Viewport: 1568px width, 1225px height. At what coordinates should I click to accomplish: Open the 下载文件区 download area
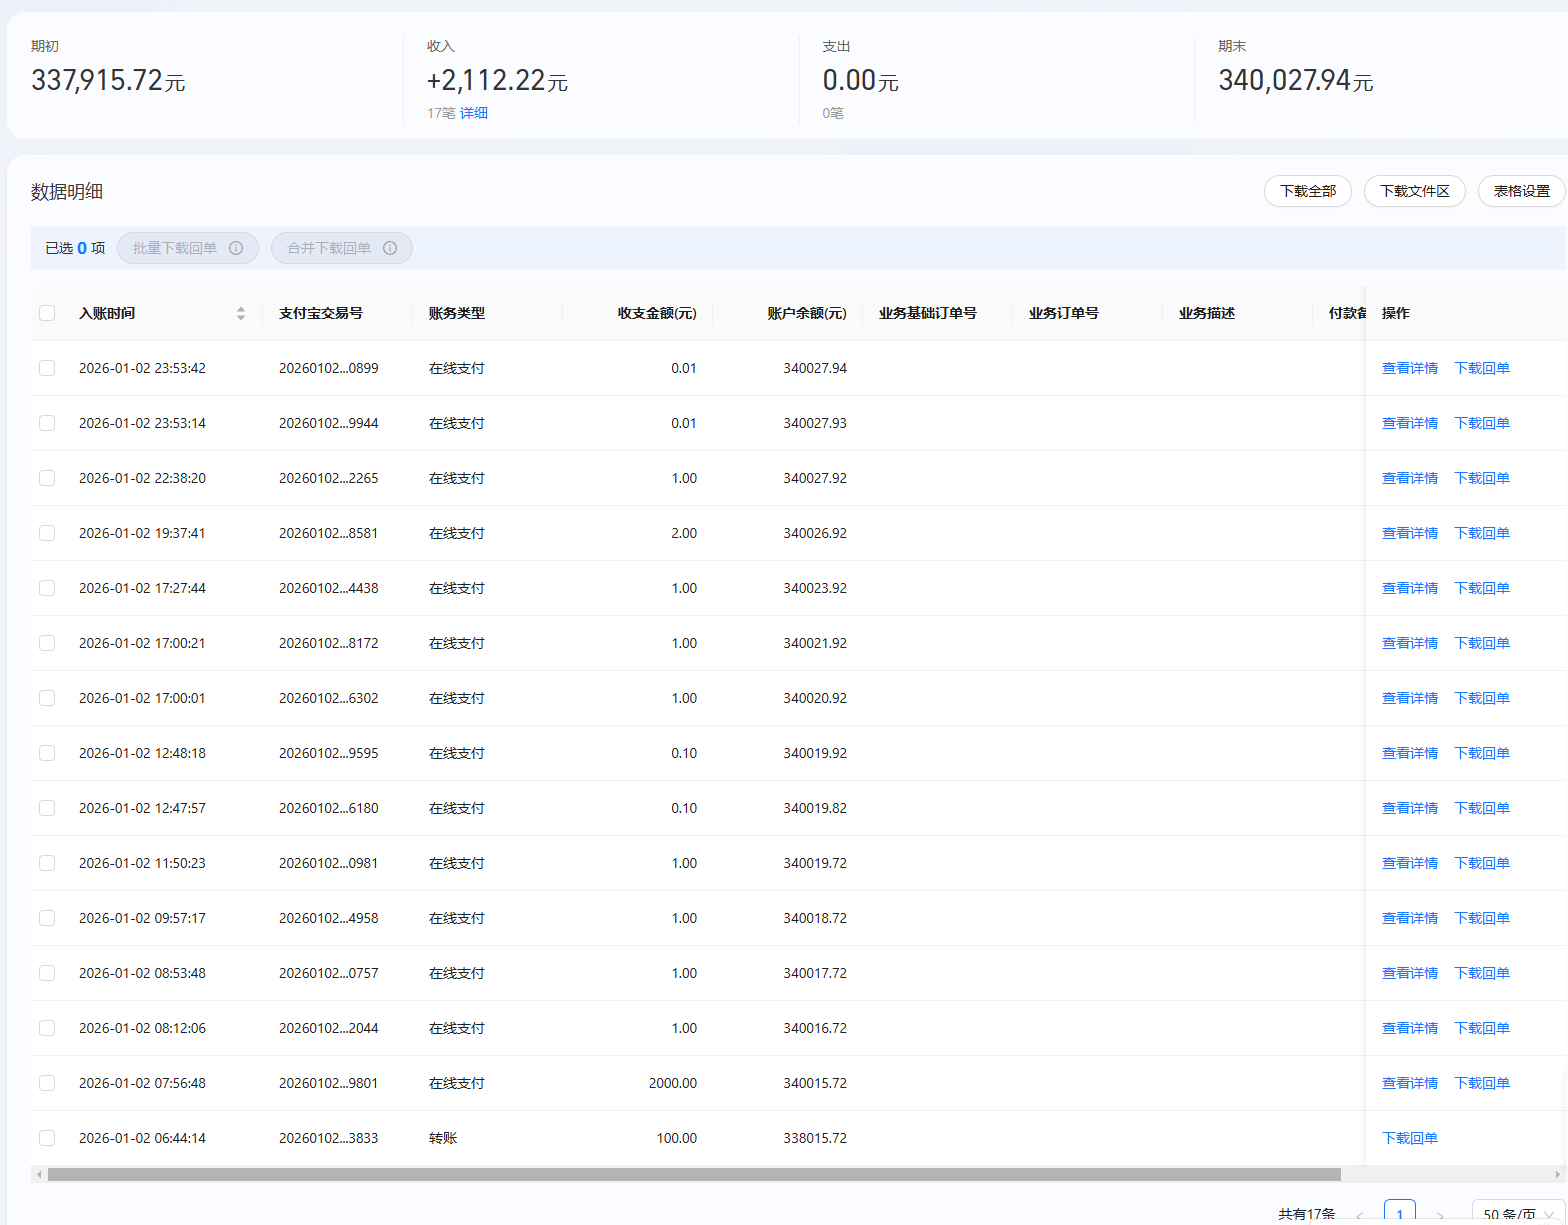(x=1414, y=191)
